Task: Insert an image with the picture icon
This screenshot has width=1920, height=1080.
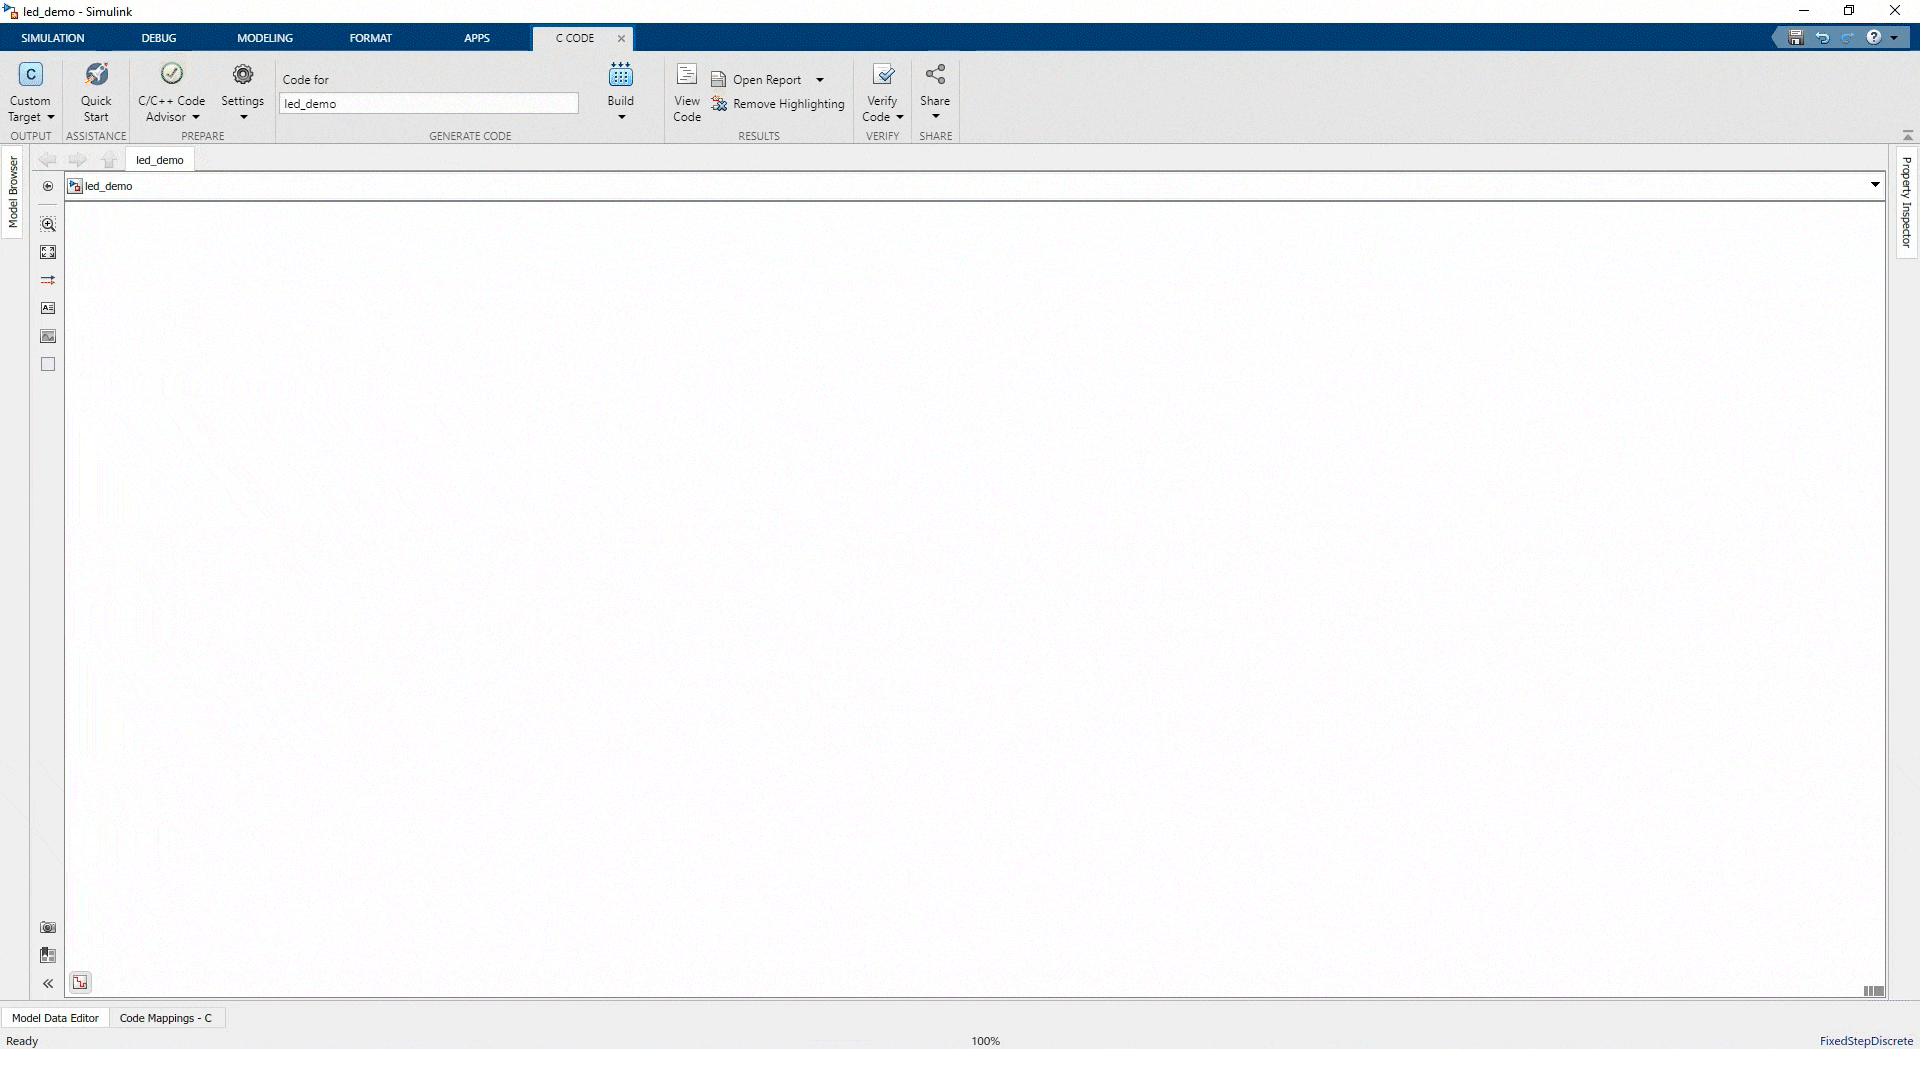Action: click(48, 336)
